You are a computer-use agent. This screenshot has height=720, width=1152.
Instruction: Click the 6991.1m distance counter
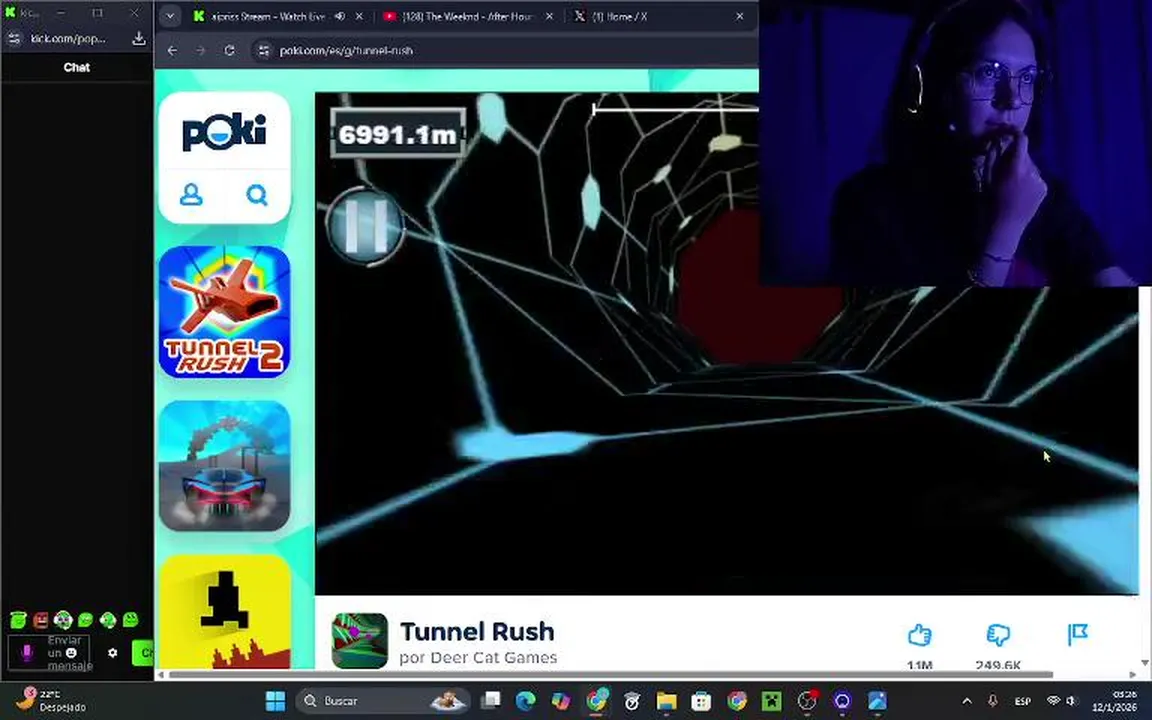(x=397, y=134)
